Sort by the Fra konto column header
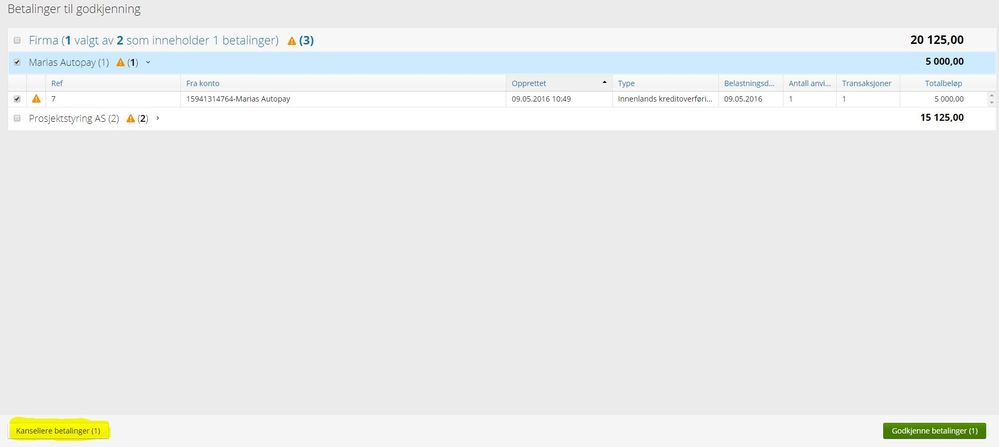Viewport: 999px width, 447px height. pos(343,83)
